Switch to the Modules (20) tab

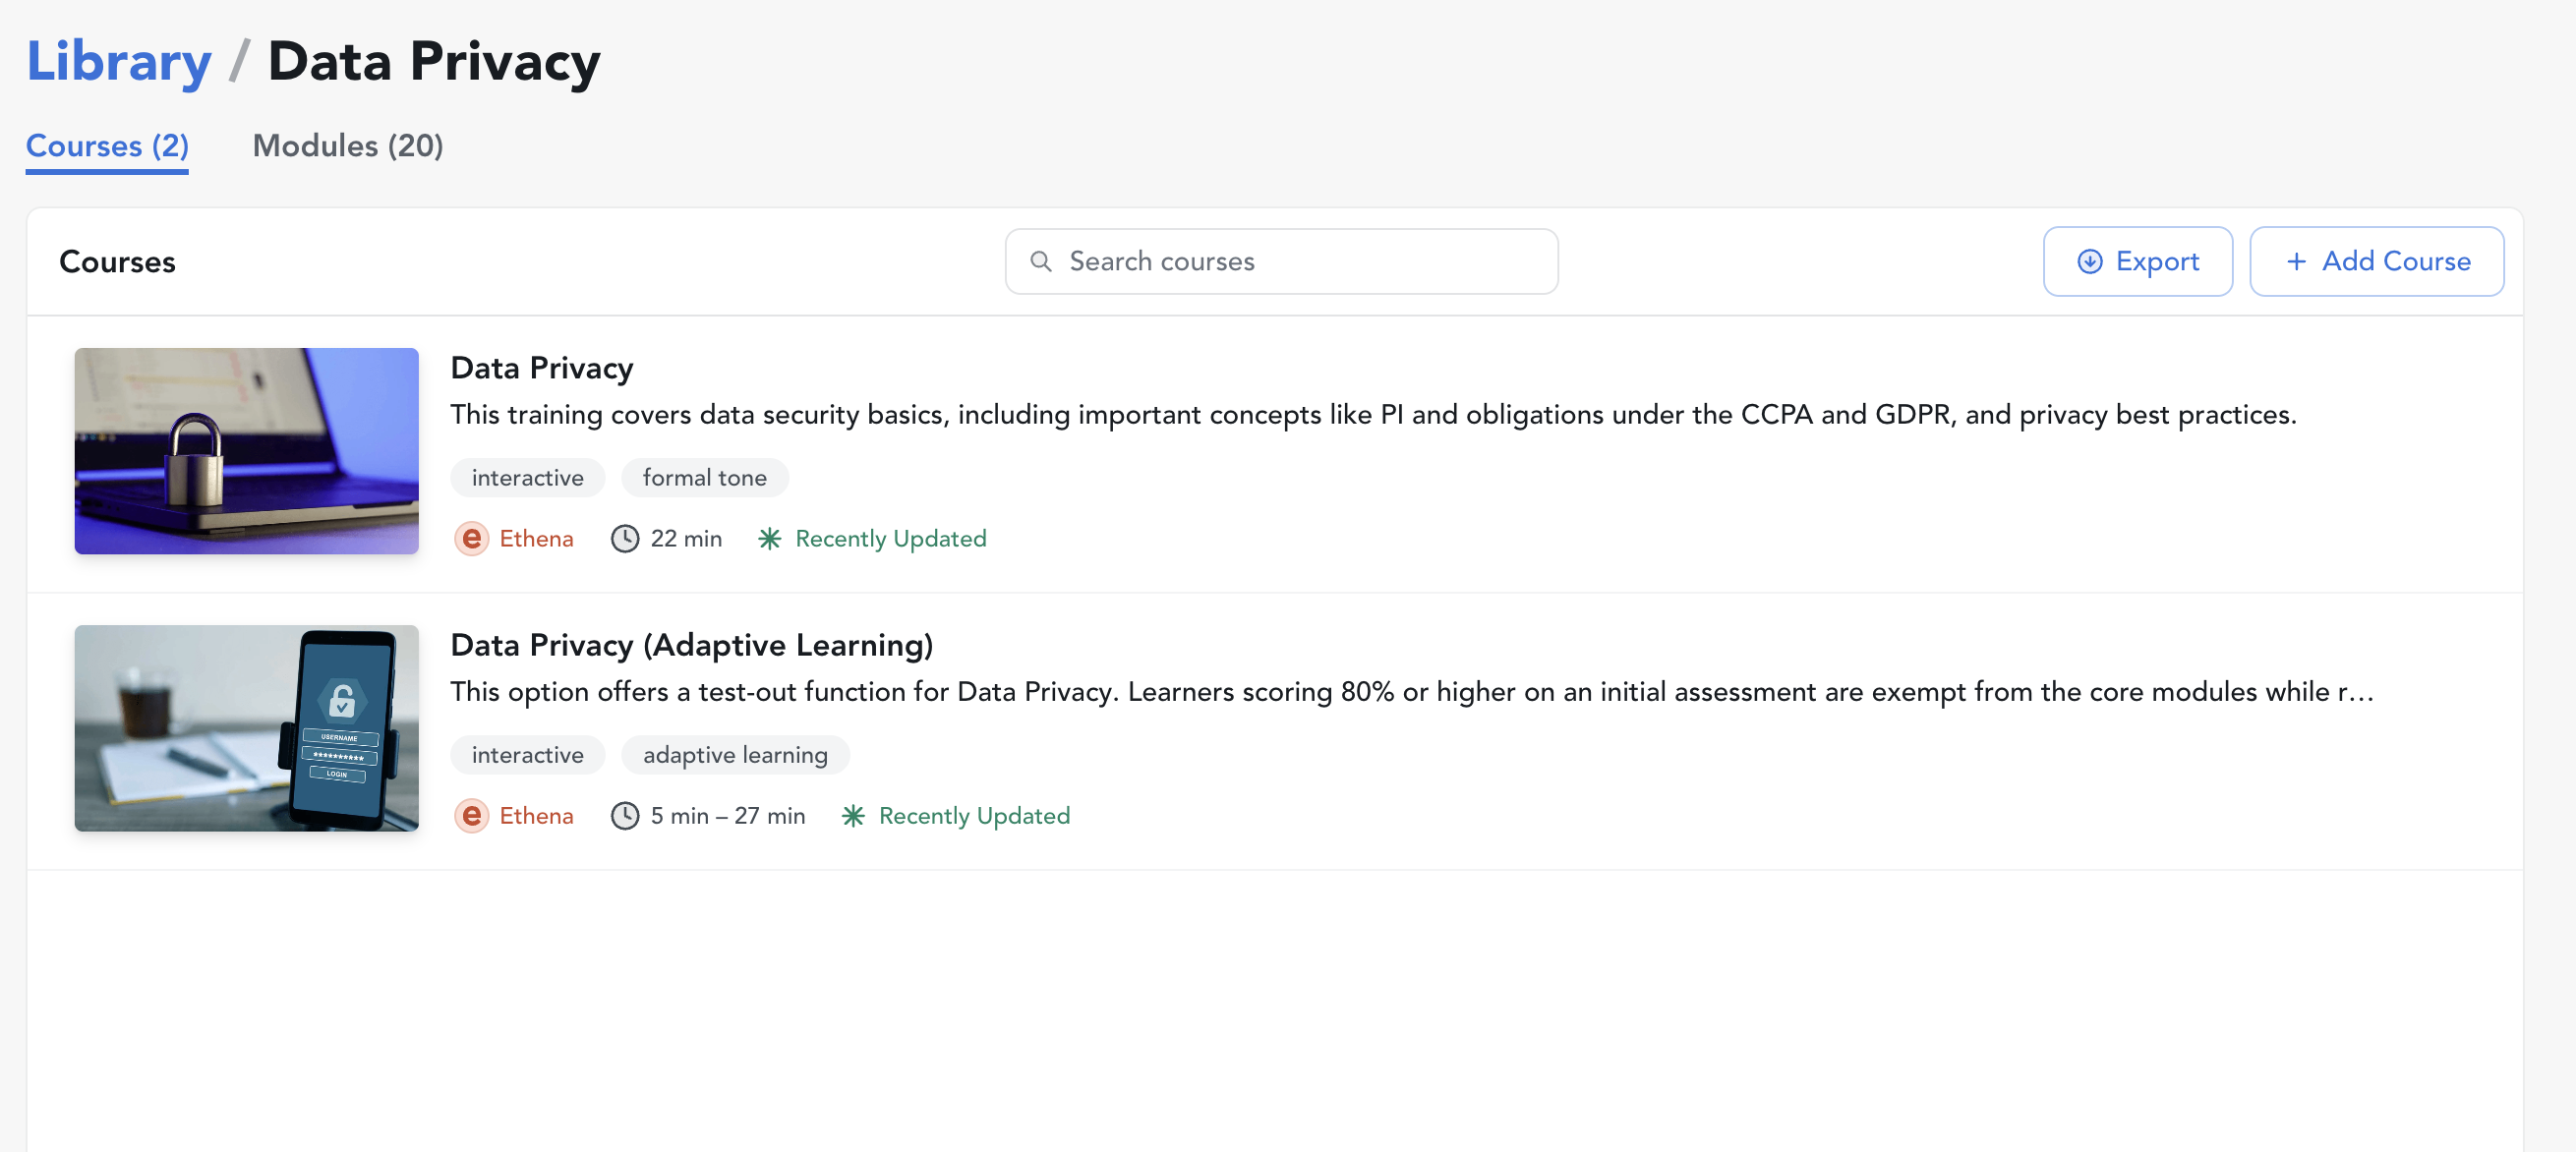coord(347,146)
